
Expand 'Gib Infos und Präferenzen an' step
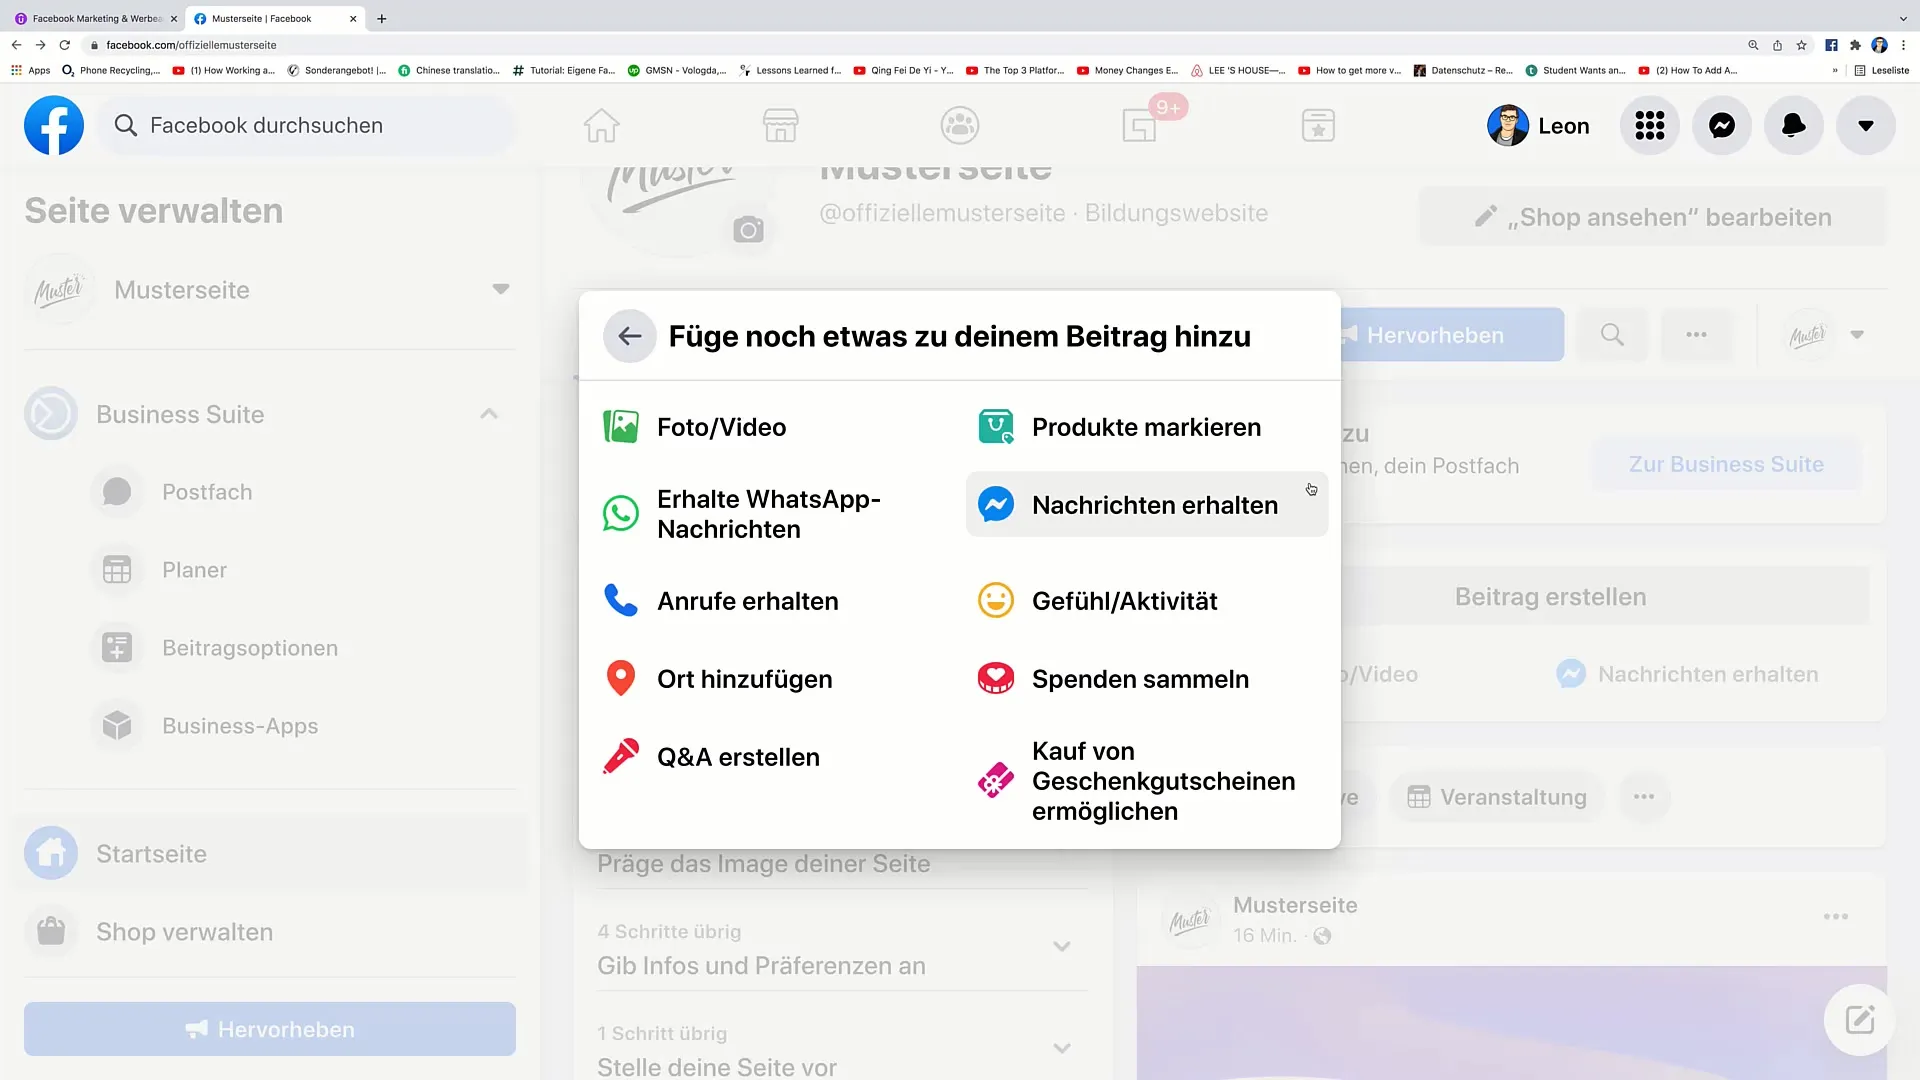[1061, 947]
